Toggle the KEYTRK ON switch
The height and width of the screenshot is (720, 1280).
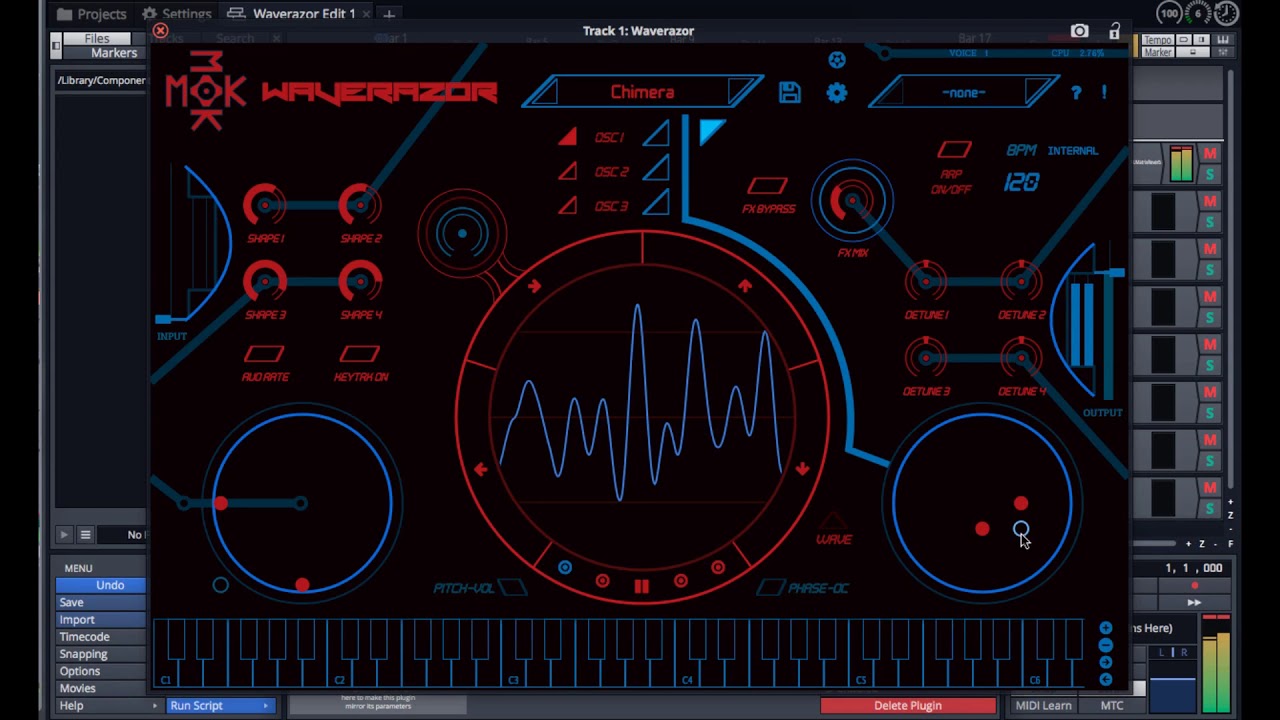[x=359, y=354]
